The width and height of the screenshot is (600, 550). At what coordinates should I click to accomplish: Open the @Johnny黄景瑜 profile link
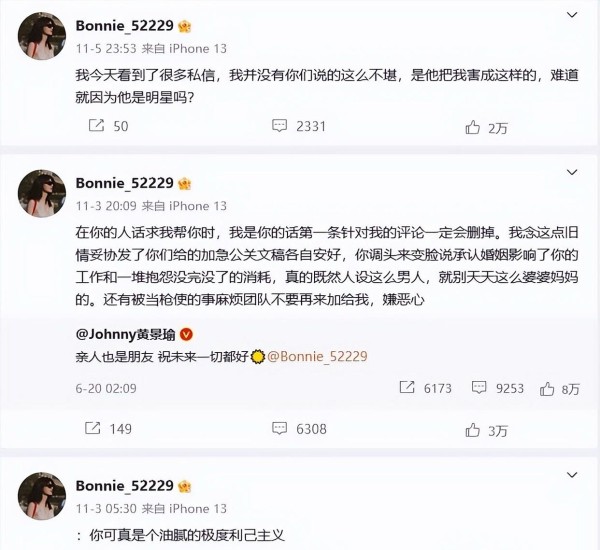coord(126,335)
